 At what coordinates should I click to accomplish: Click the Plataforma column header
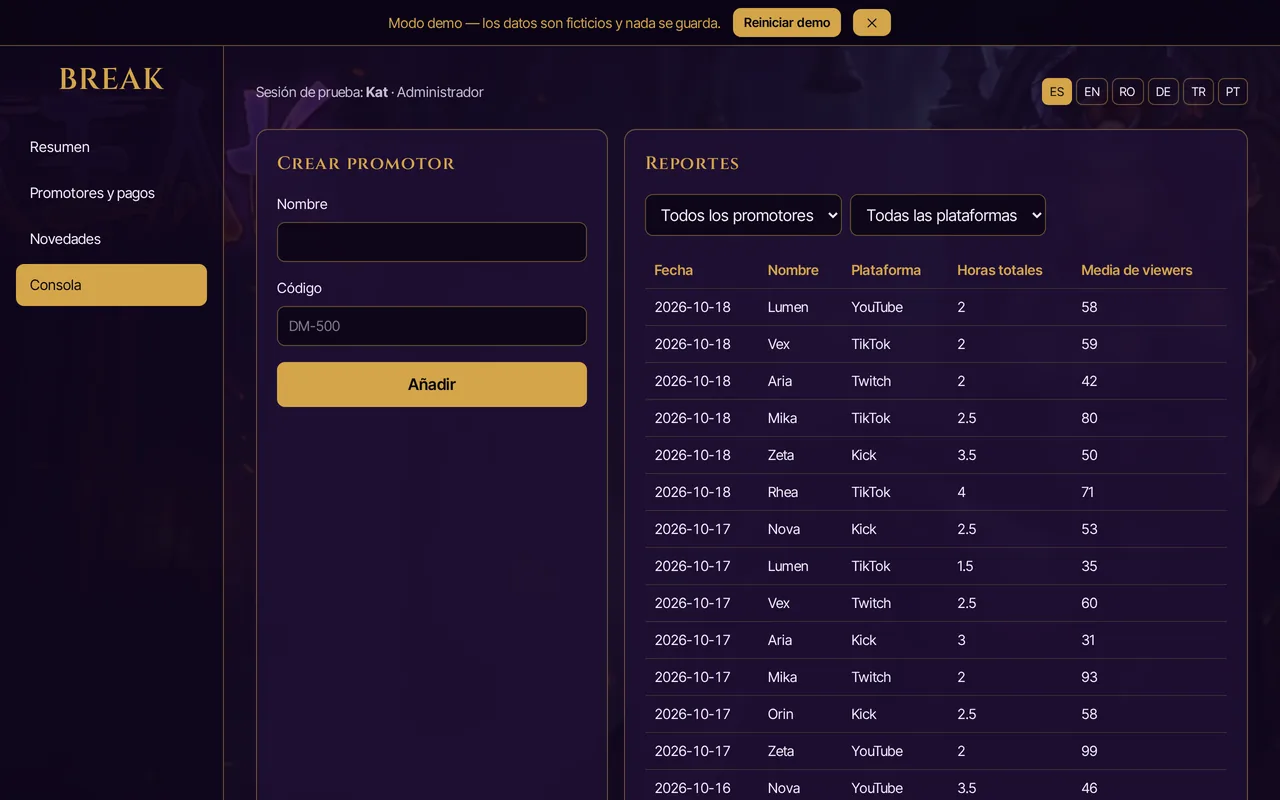coord(886,270)
